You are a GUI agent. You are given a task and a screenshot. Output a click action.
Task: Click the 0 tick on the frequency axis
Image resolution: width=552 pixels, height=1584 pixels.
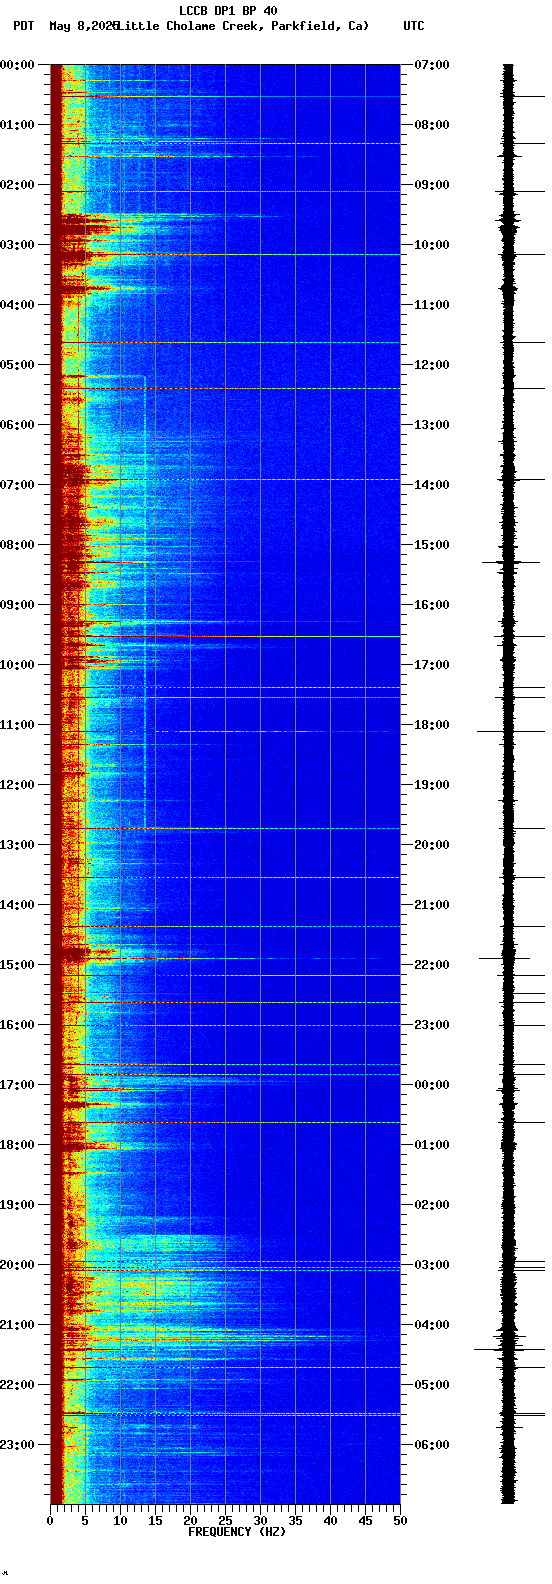[50, 1521]
